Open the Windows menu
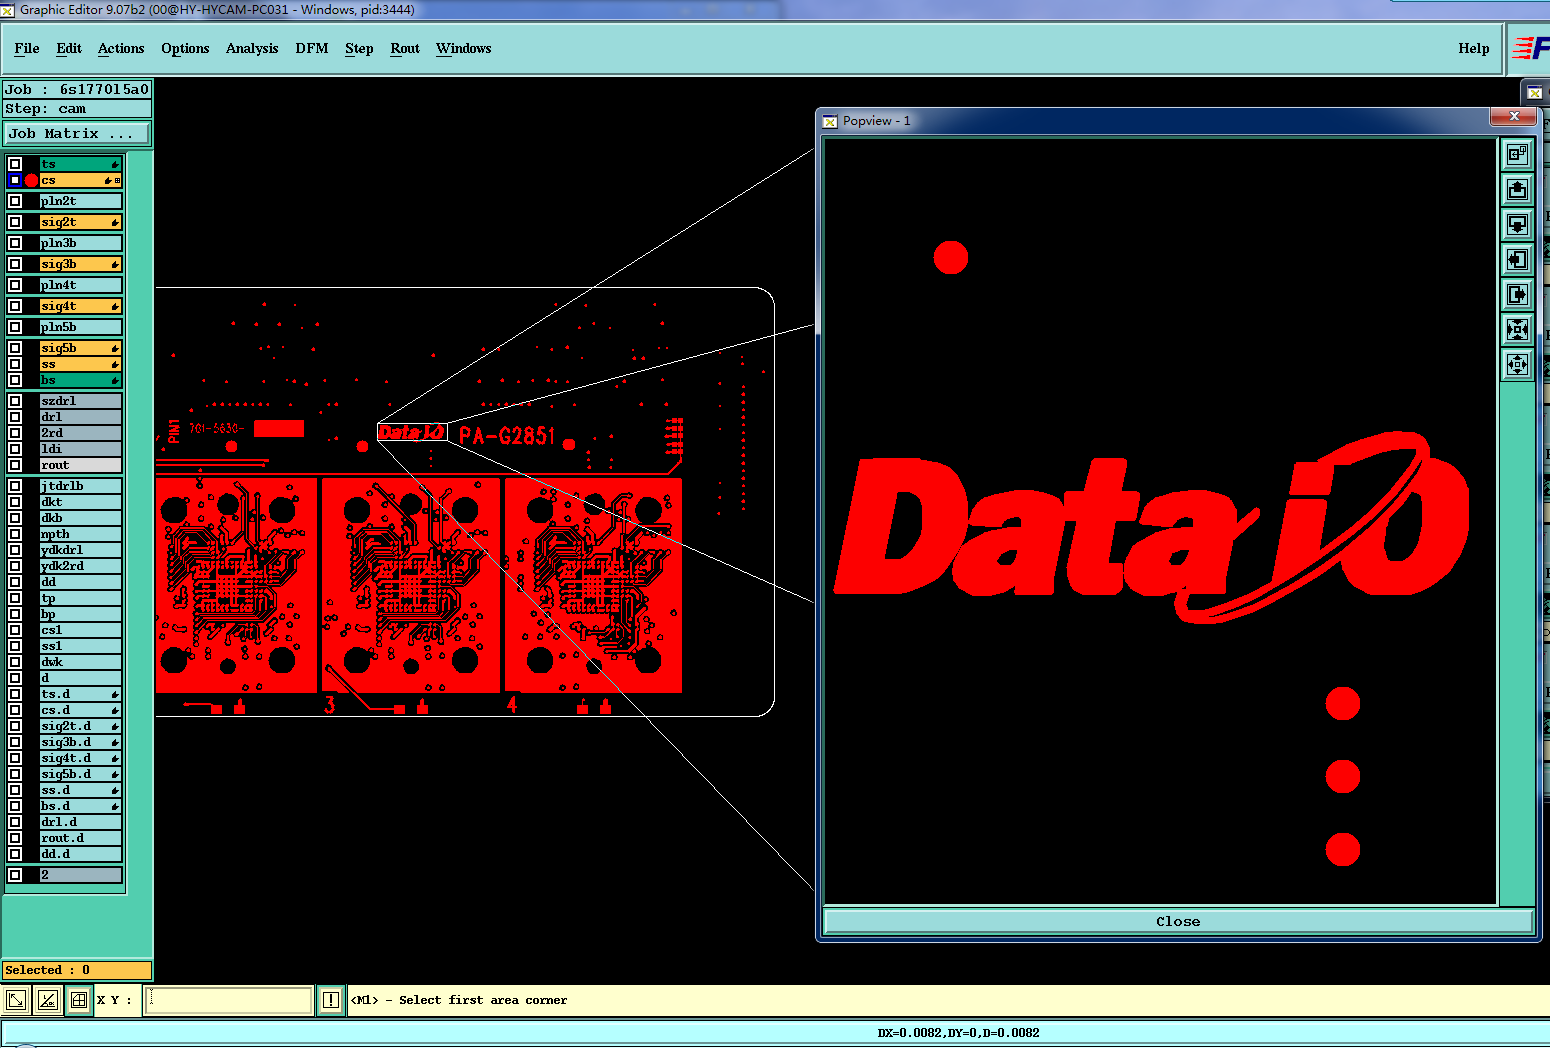 click(x=463, y=48)
